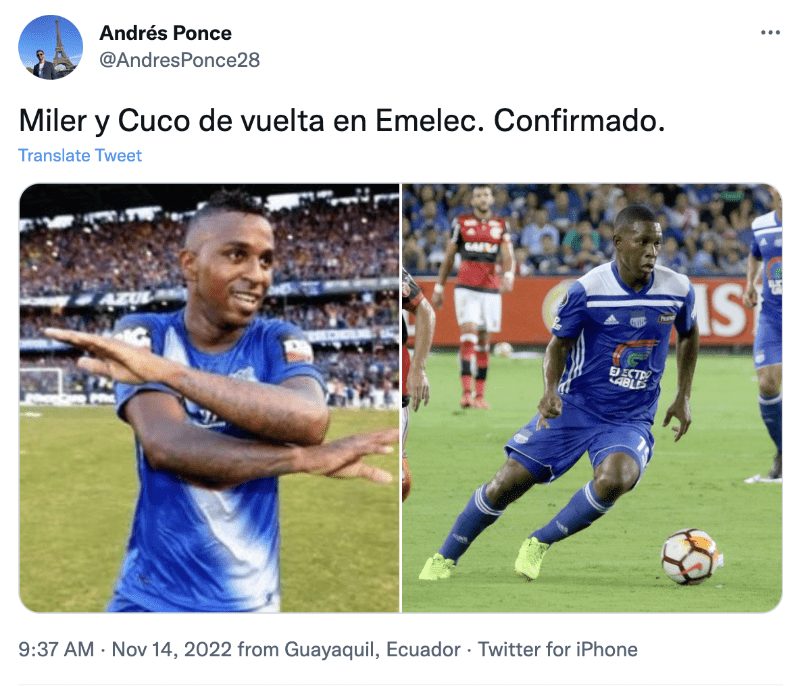Click the 9:37 AM timestamp
Viewport: 800px width, 686px height.
(56, 649)
